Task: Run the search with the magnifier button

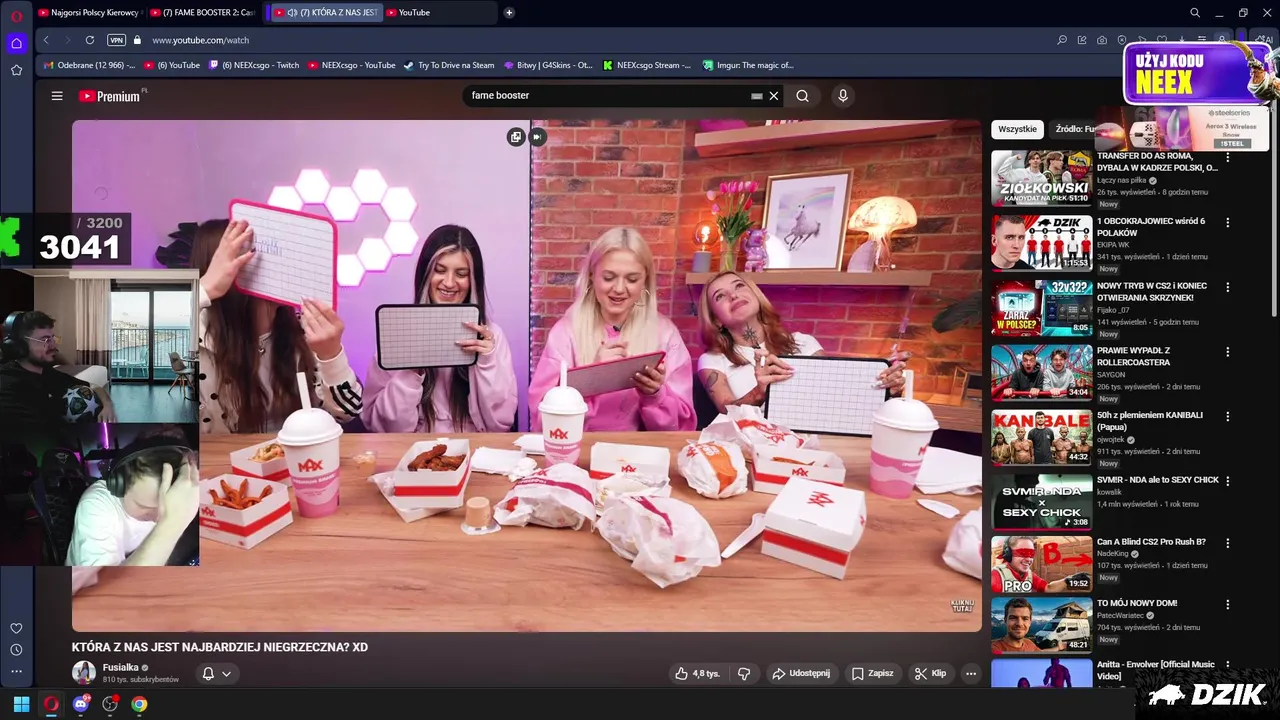Action: point(802,96)
